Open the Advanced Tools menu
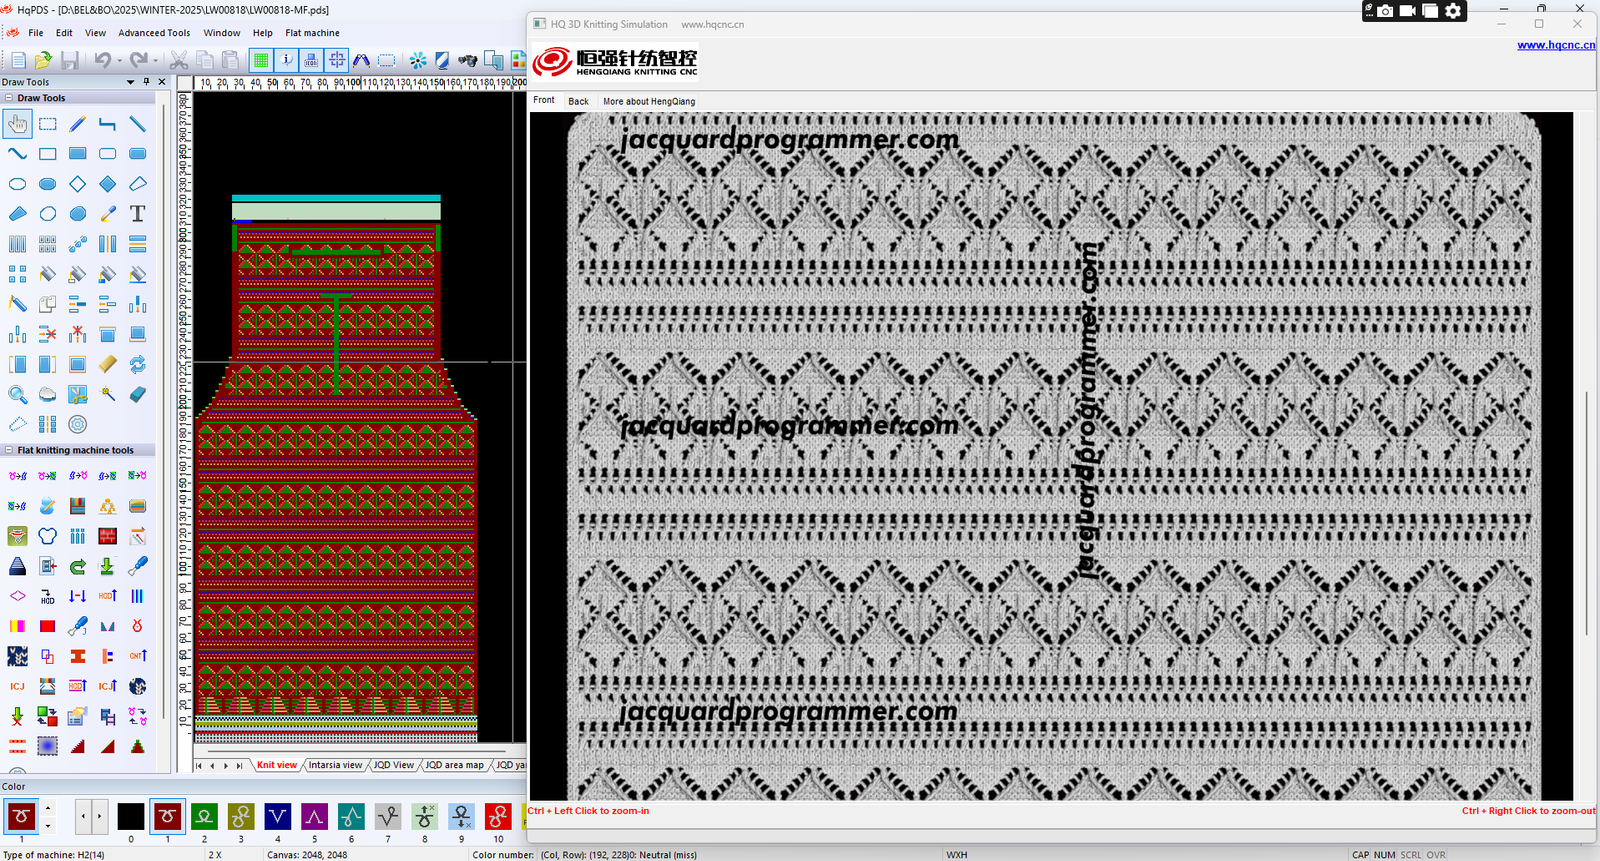 pos(154,33)
